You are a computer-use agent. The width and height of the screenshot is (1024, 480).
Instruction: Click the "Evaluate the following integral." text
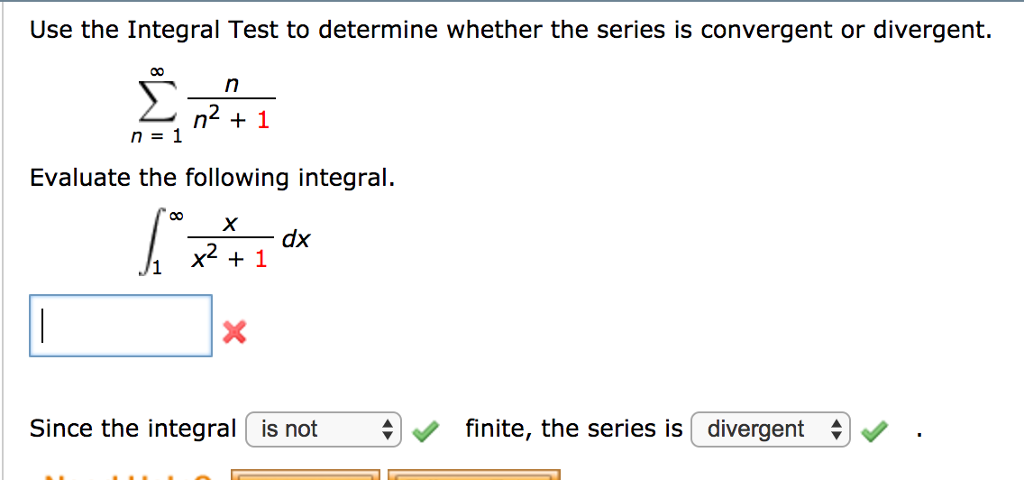tap(212, 178)
